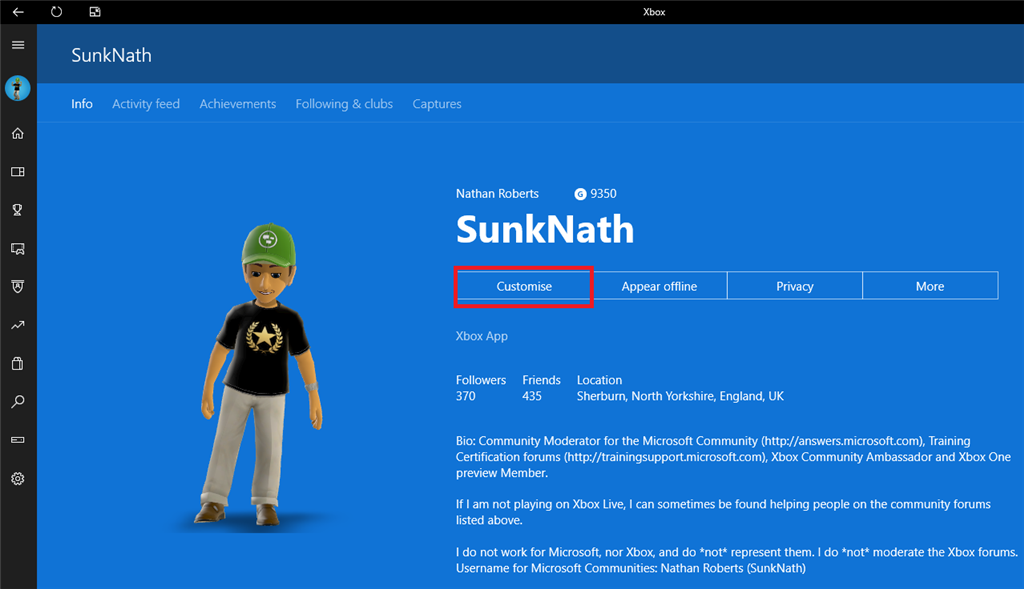Viewport: 1024px width, 589px height.
Task: Open Clubs shield icon in sidebar
Action: pos(18,287)
